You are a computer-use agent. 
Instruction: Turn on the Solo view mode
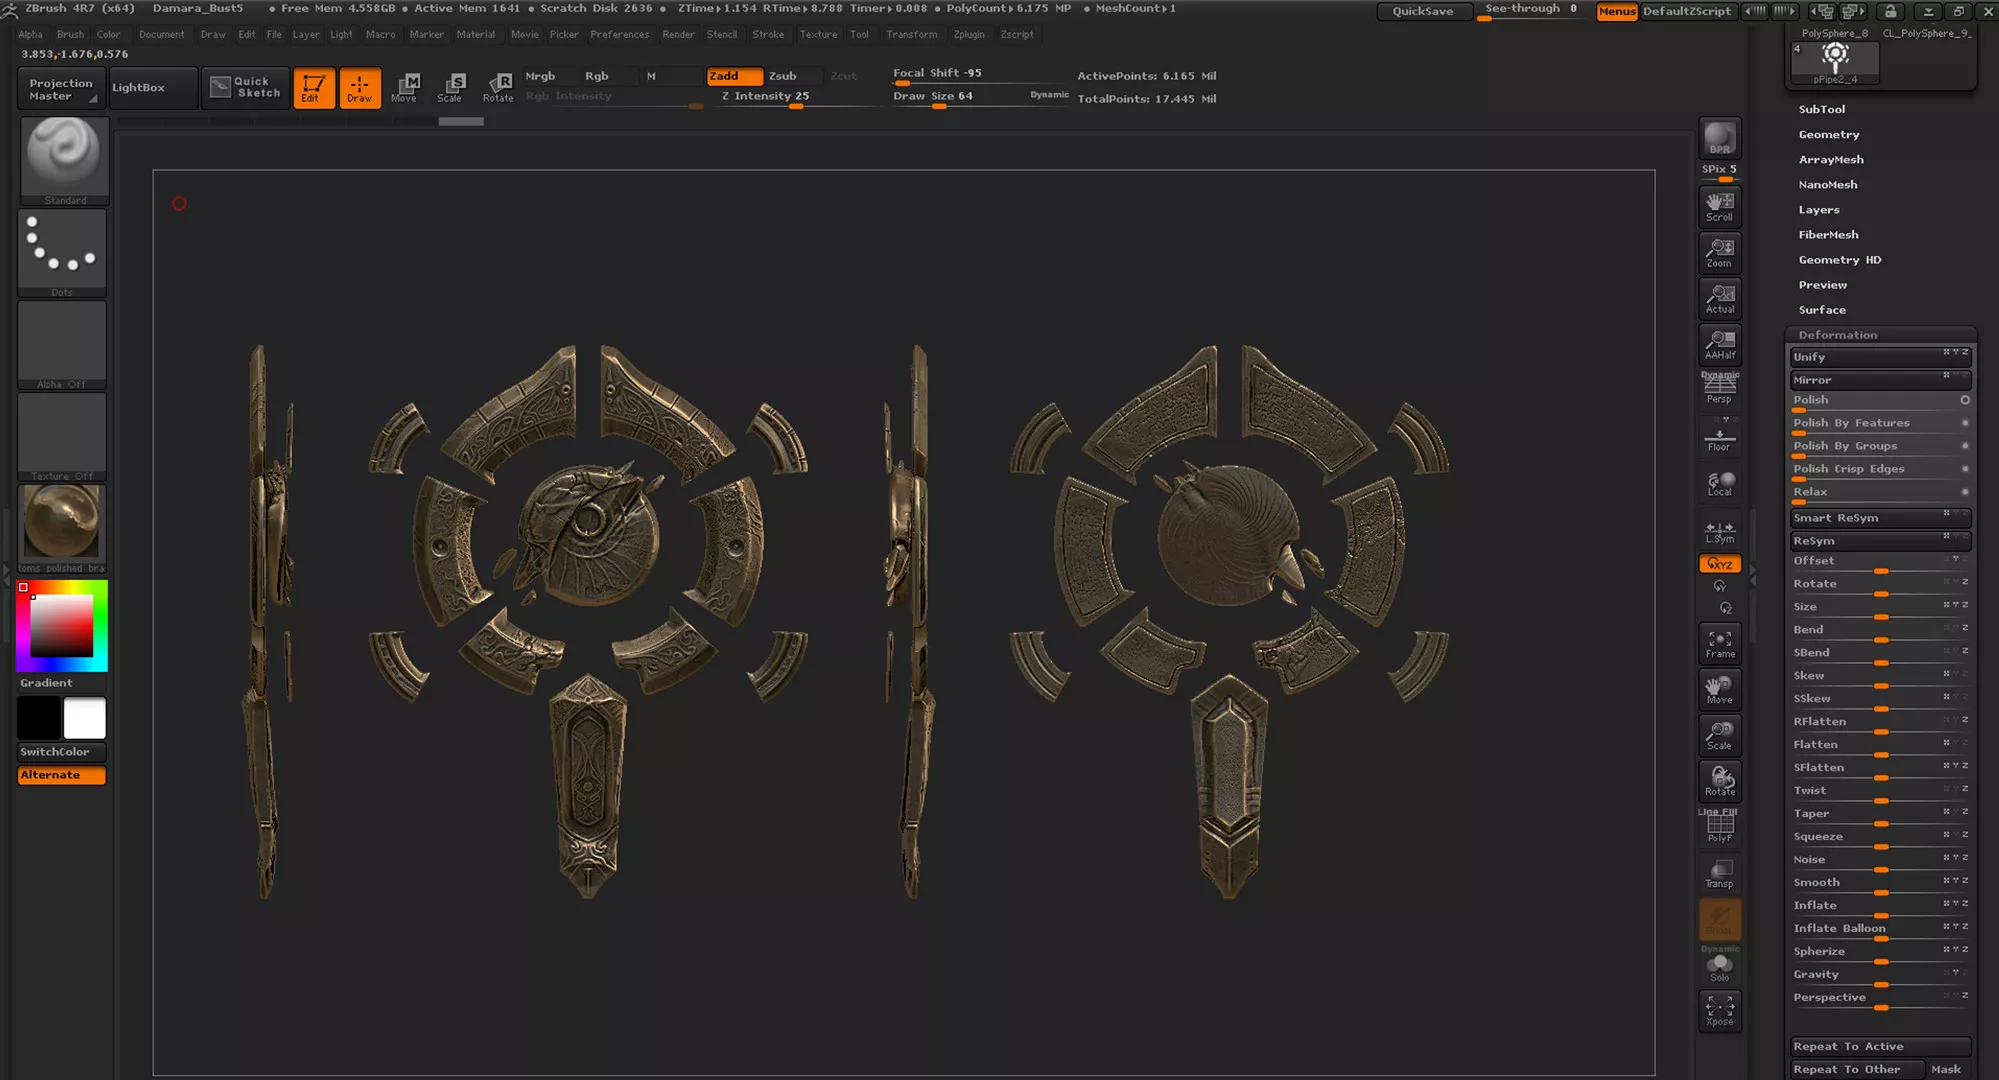pyautogui.click(x=1719, y=967)
